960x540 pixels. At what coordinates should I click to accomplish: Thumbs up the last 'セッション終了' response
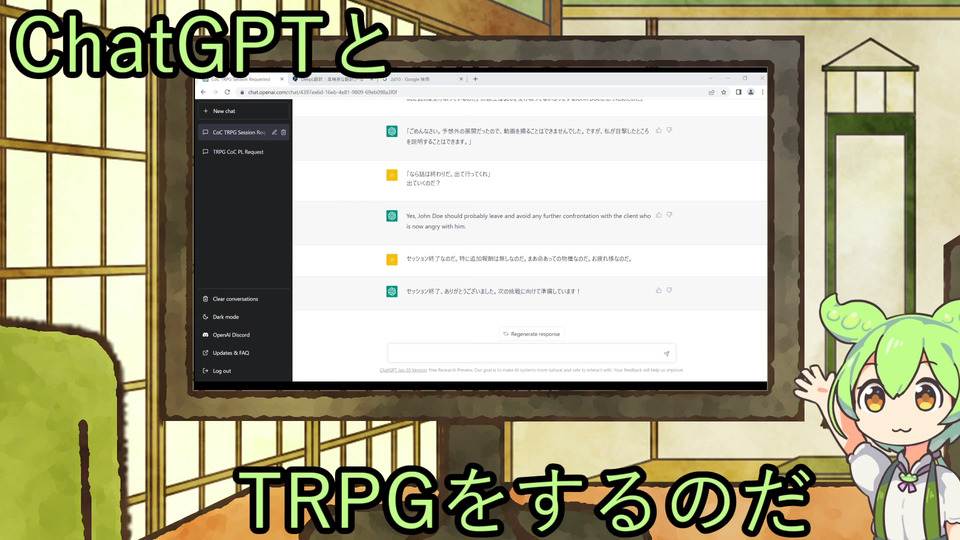659,291
